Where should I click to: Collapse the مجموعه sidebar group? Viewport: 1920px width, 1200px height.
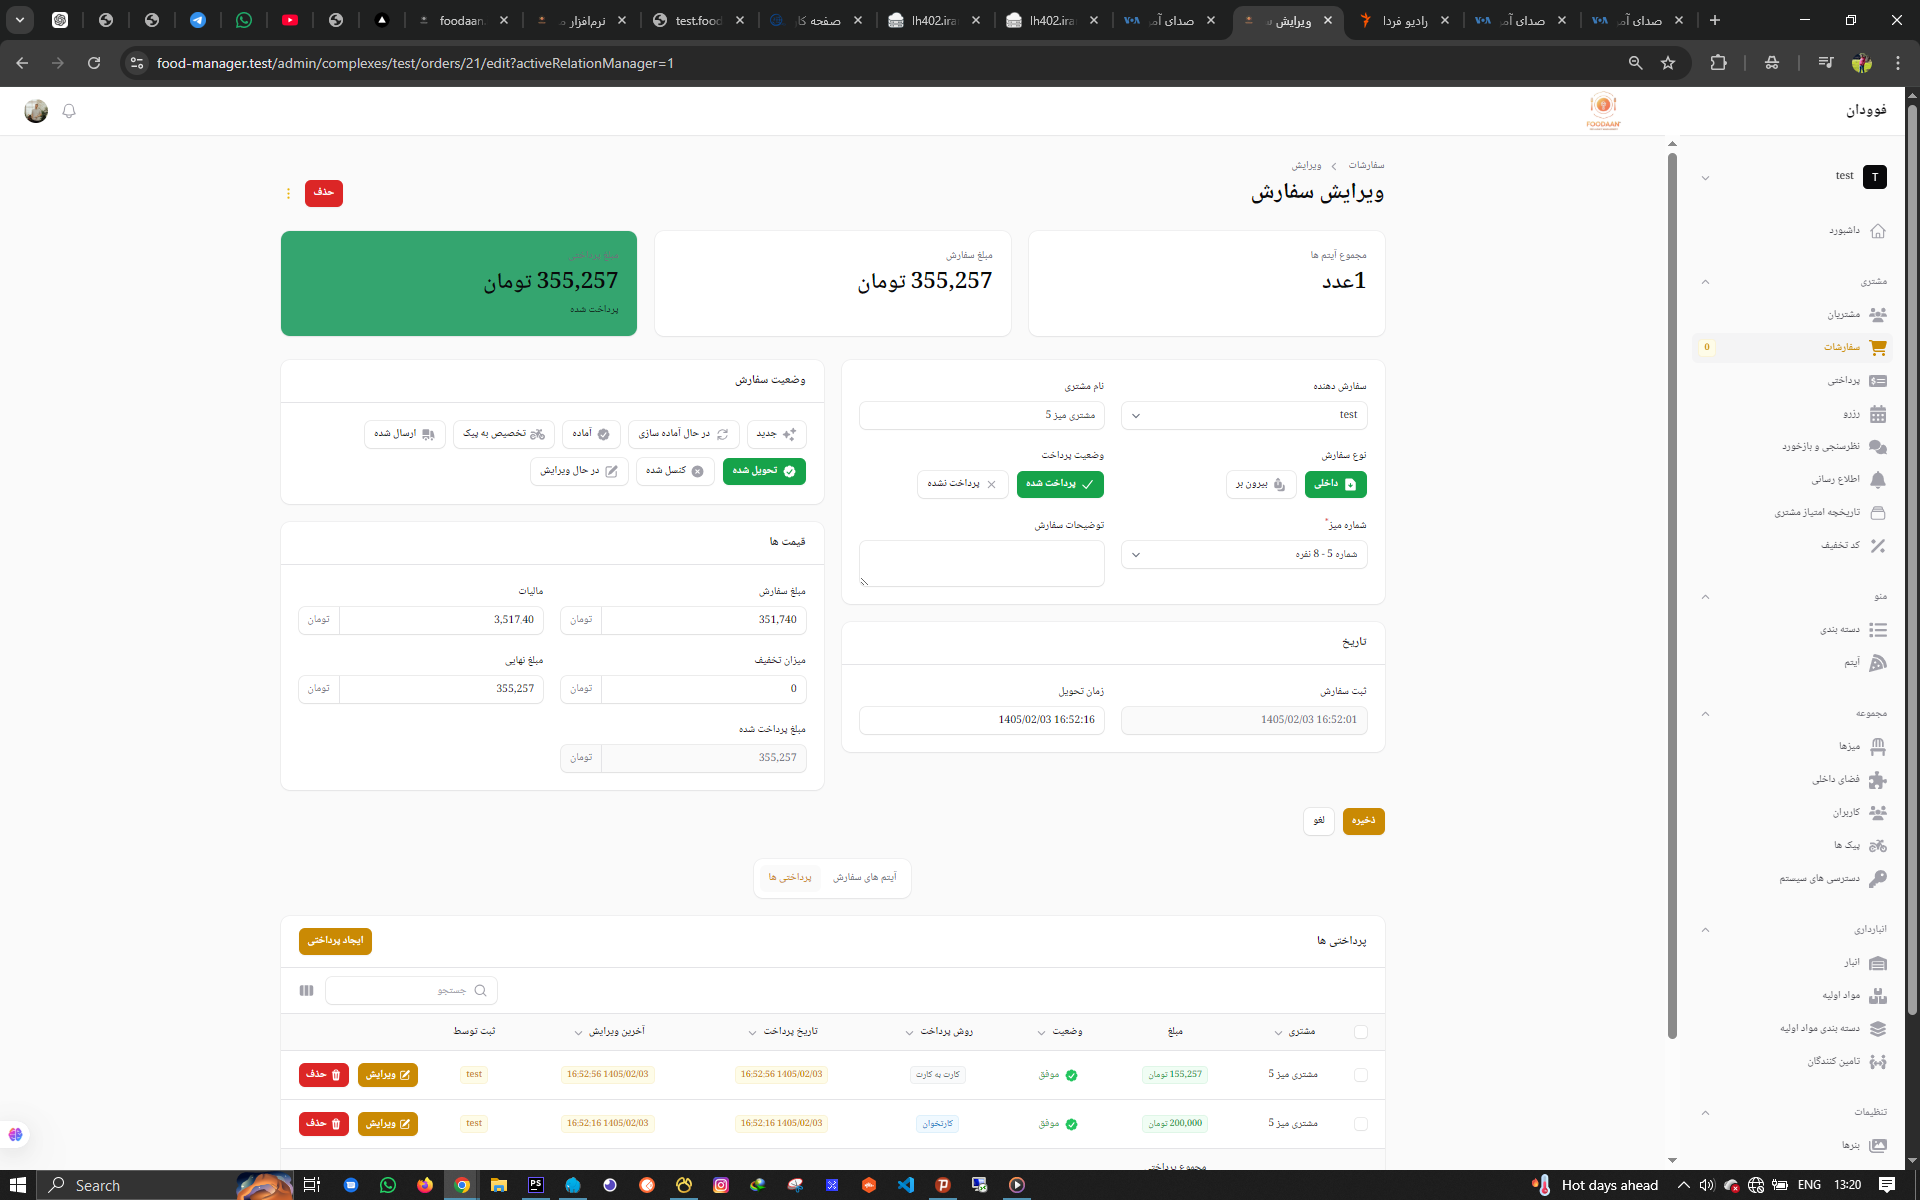(1705, 714)
